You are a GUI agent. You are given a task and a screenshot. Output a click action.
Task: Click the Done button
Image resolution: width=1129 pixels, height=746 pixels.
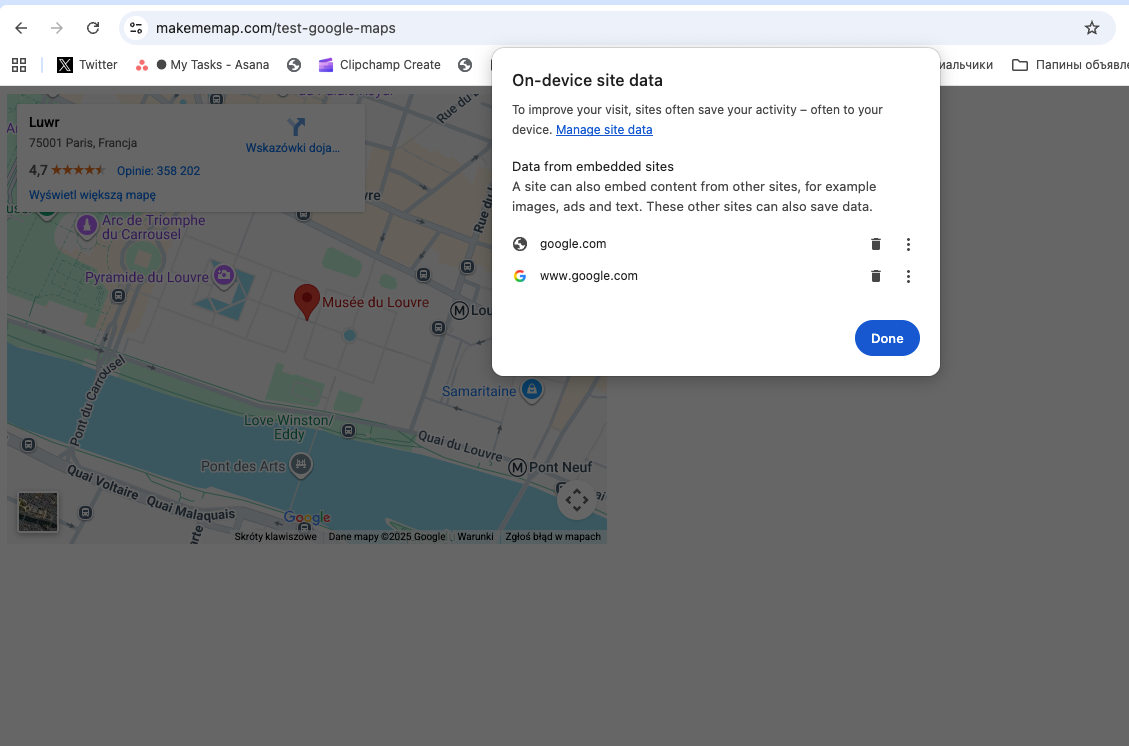(x=887, y=338)
